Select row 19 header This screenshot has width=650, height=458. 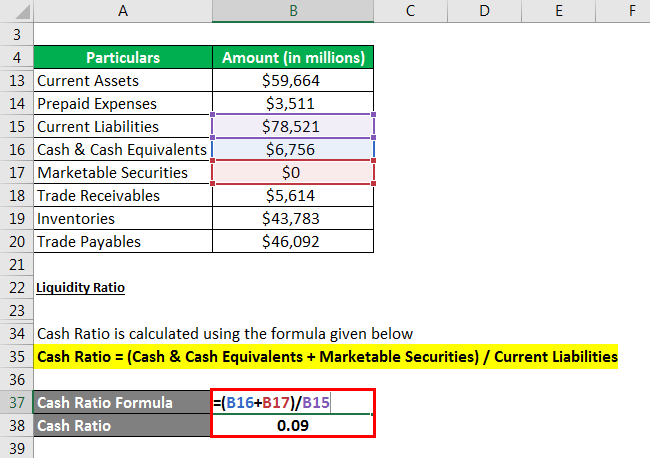tap(17, 218)
